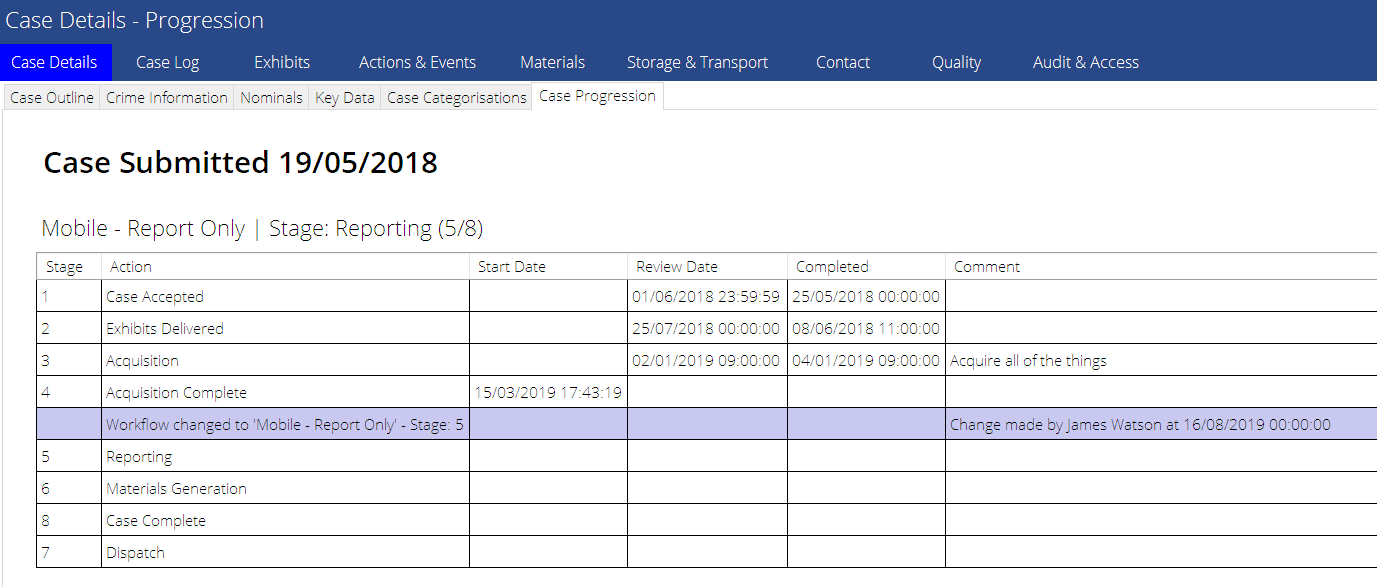Click the Dispatch action row
This screenshot has width=1377, height=587.
click(x=136, y=553)
